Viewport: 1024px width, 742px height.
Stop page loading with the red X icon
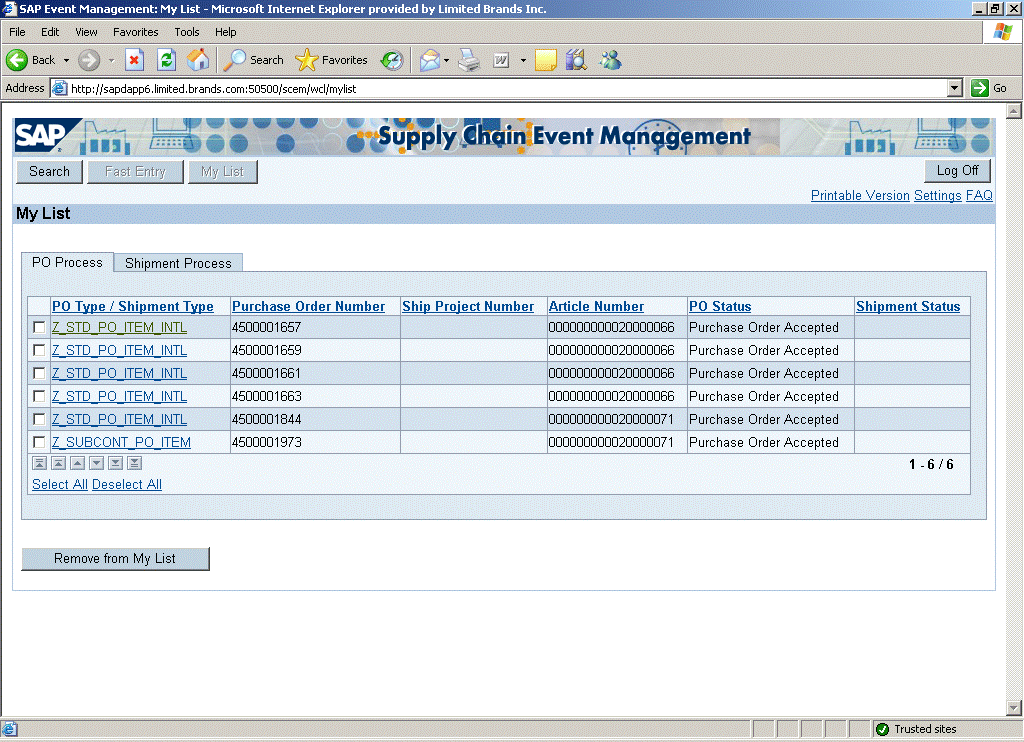click(135, 60)
